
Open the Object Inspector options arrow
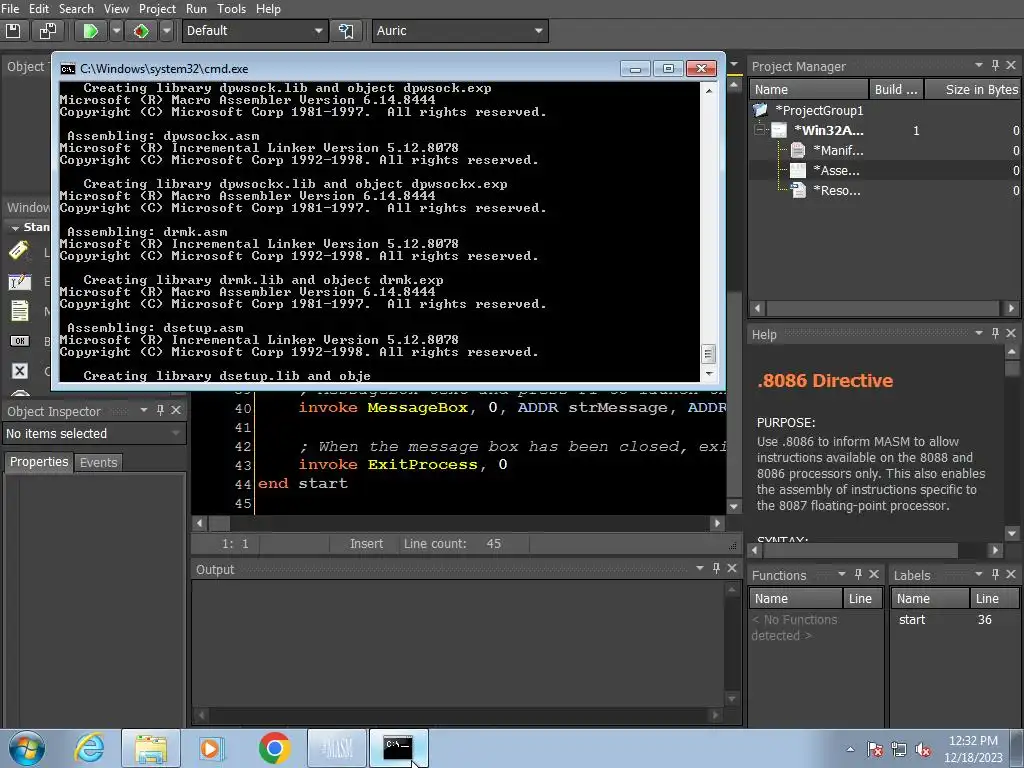144,410
